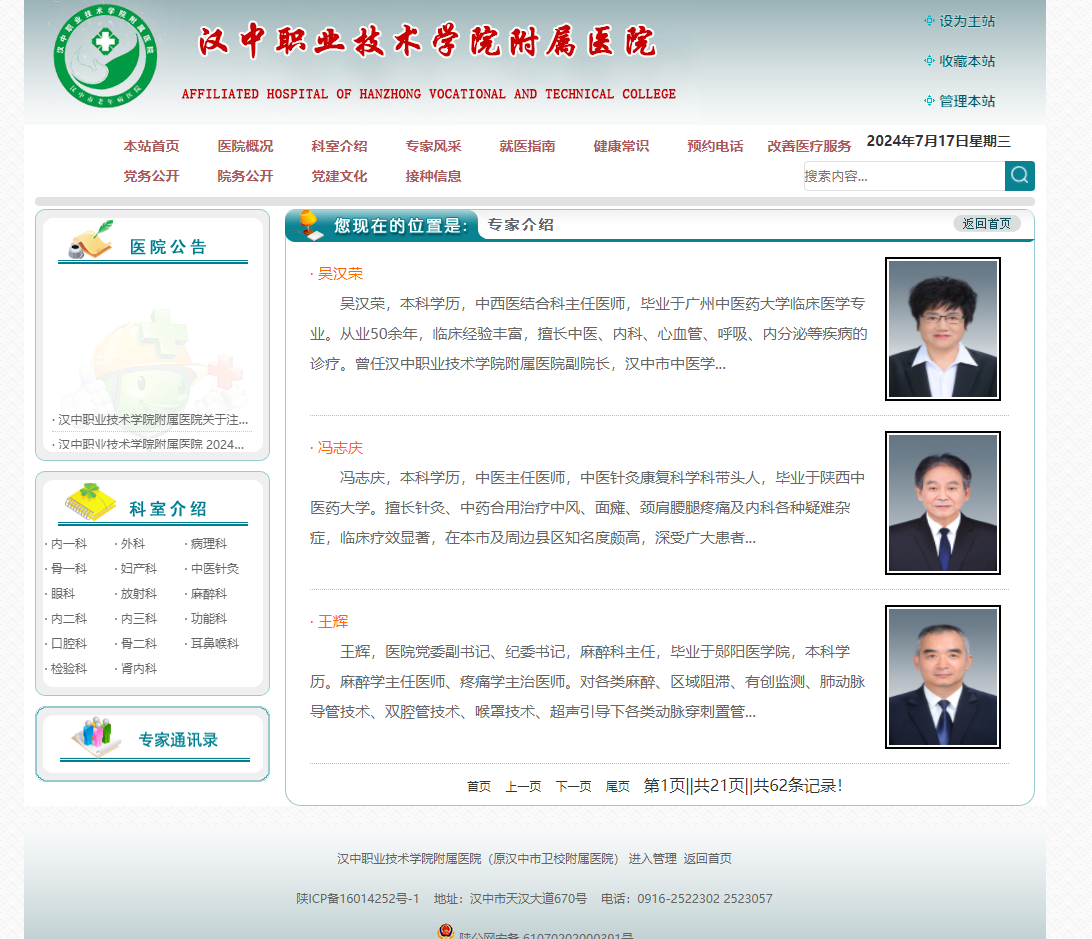1092x939 pixels.
Task: Open the 党建文化 menu item
Action: tap(339, 176)
